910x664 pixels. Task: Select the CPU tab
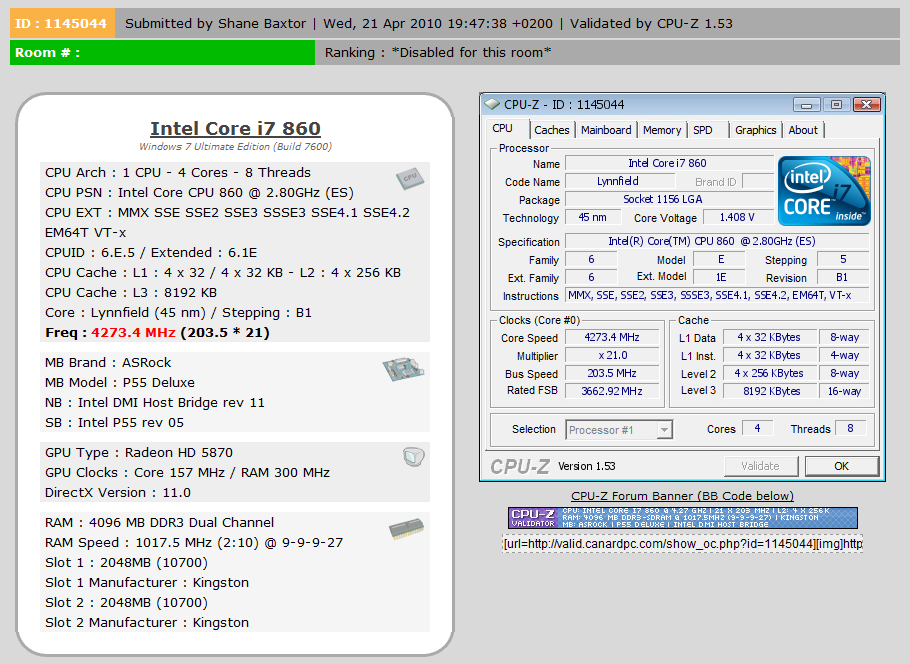[x=503, y=128]
